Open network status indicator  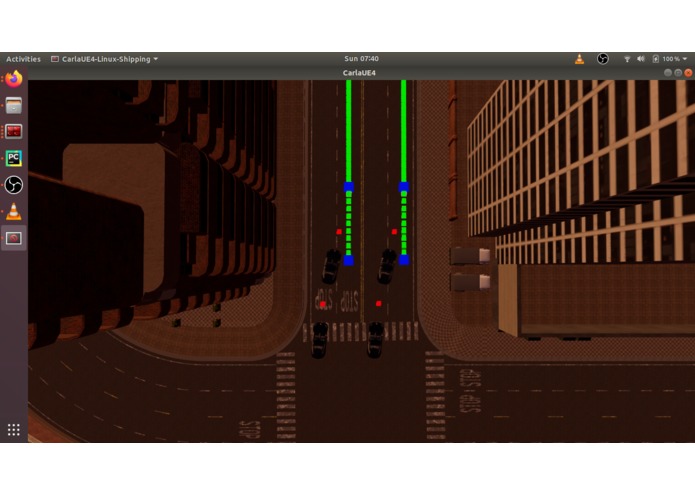(x=627, y=59)
